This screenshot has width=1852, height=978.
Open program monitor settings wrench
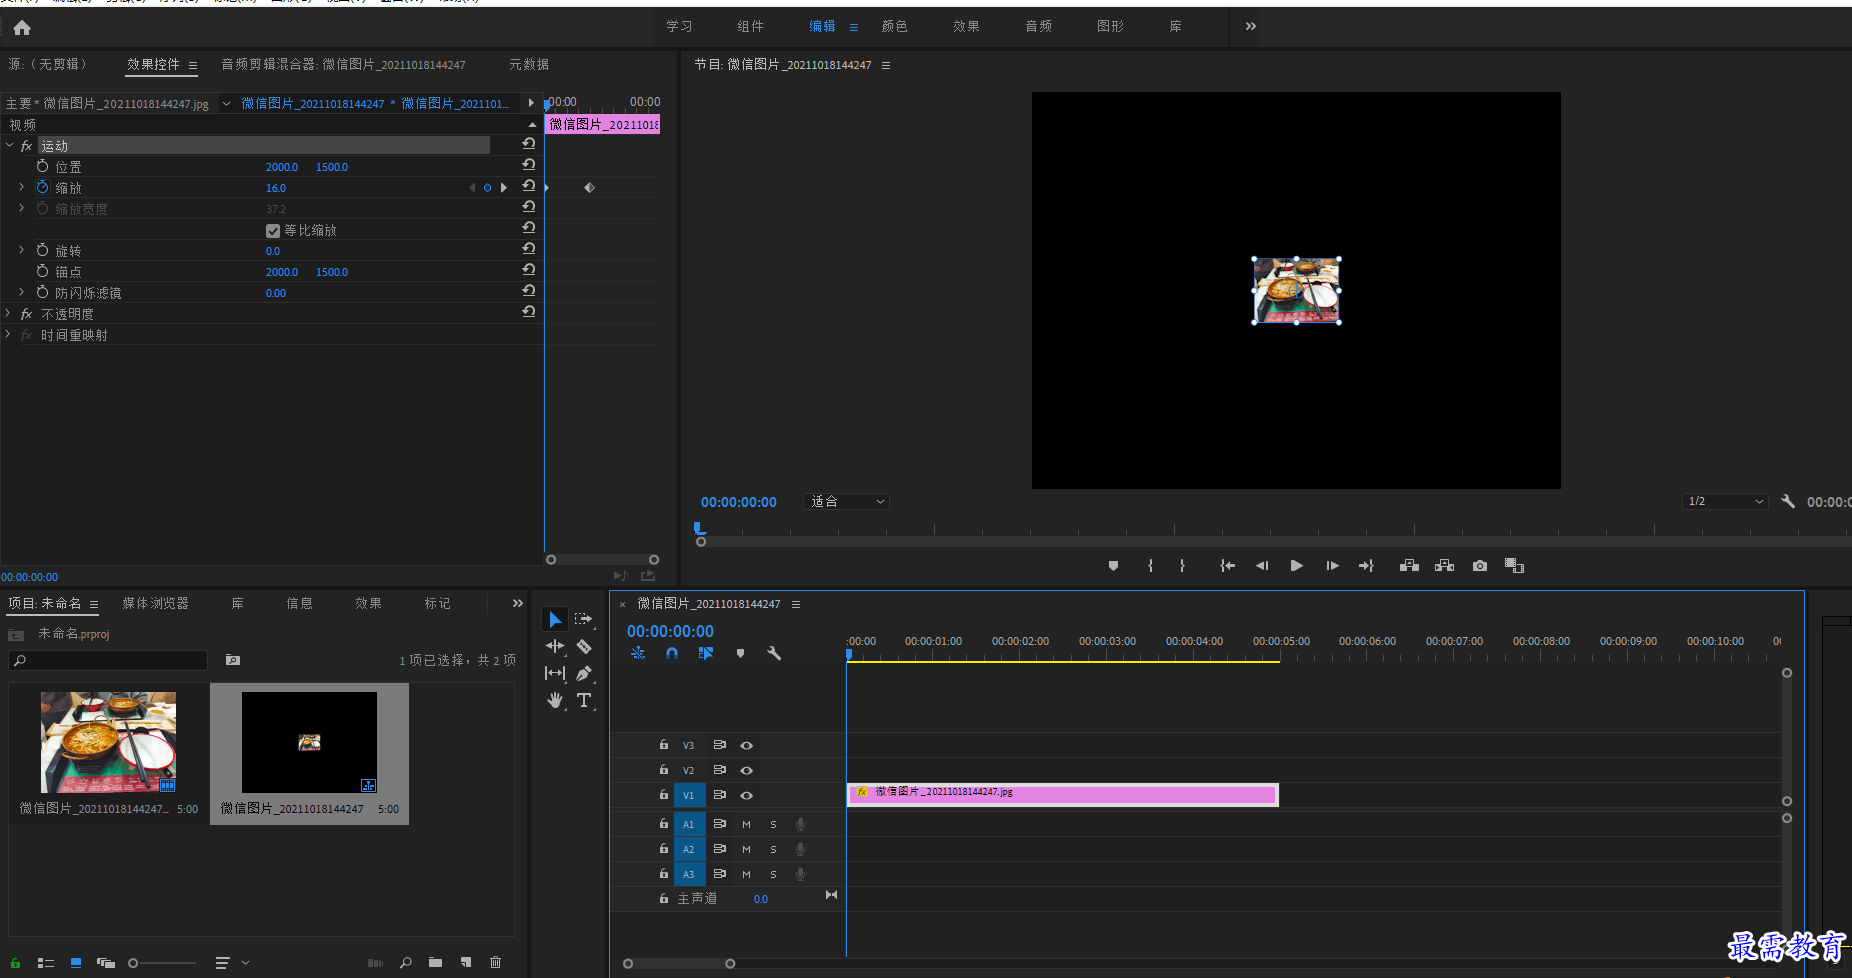[1788, 501]
